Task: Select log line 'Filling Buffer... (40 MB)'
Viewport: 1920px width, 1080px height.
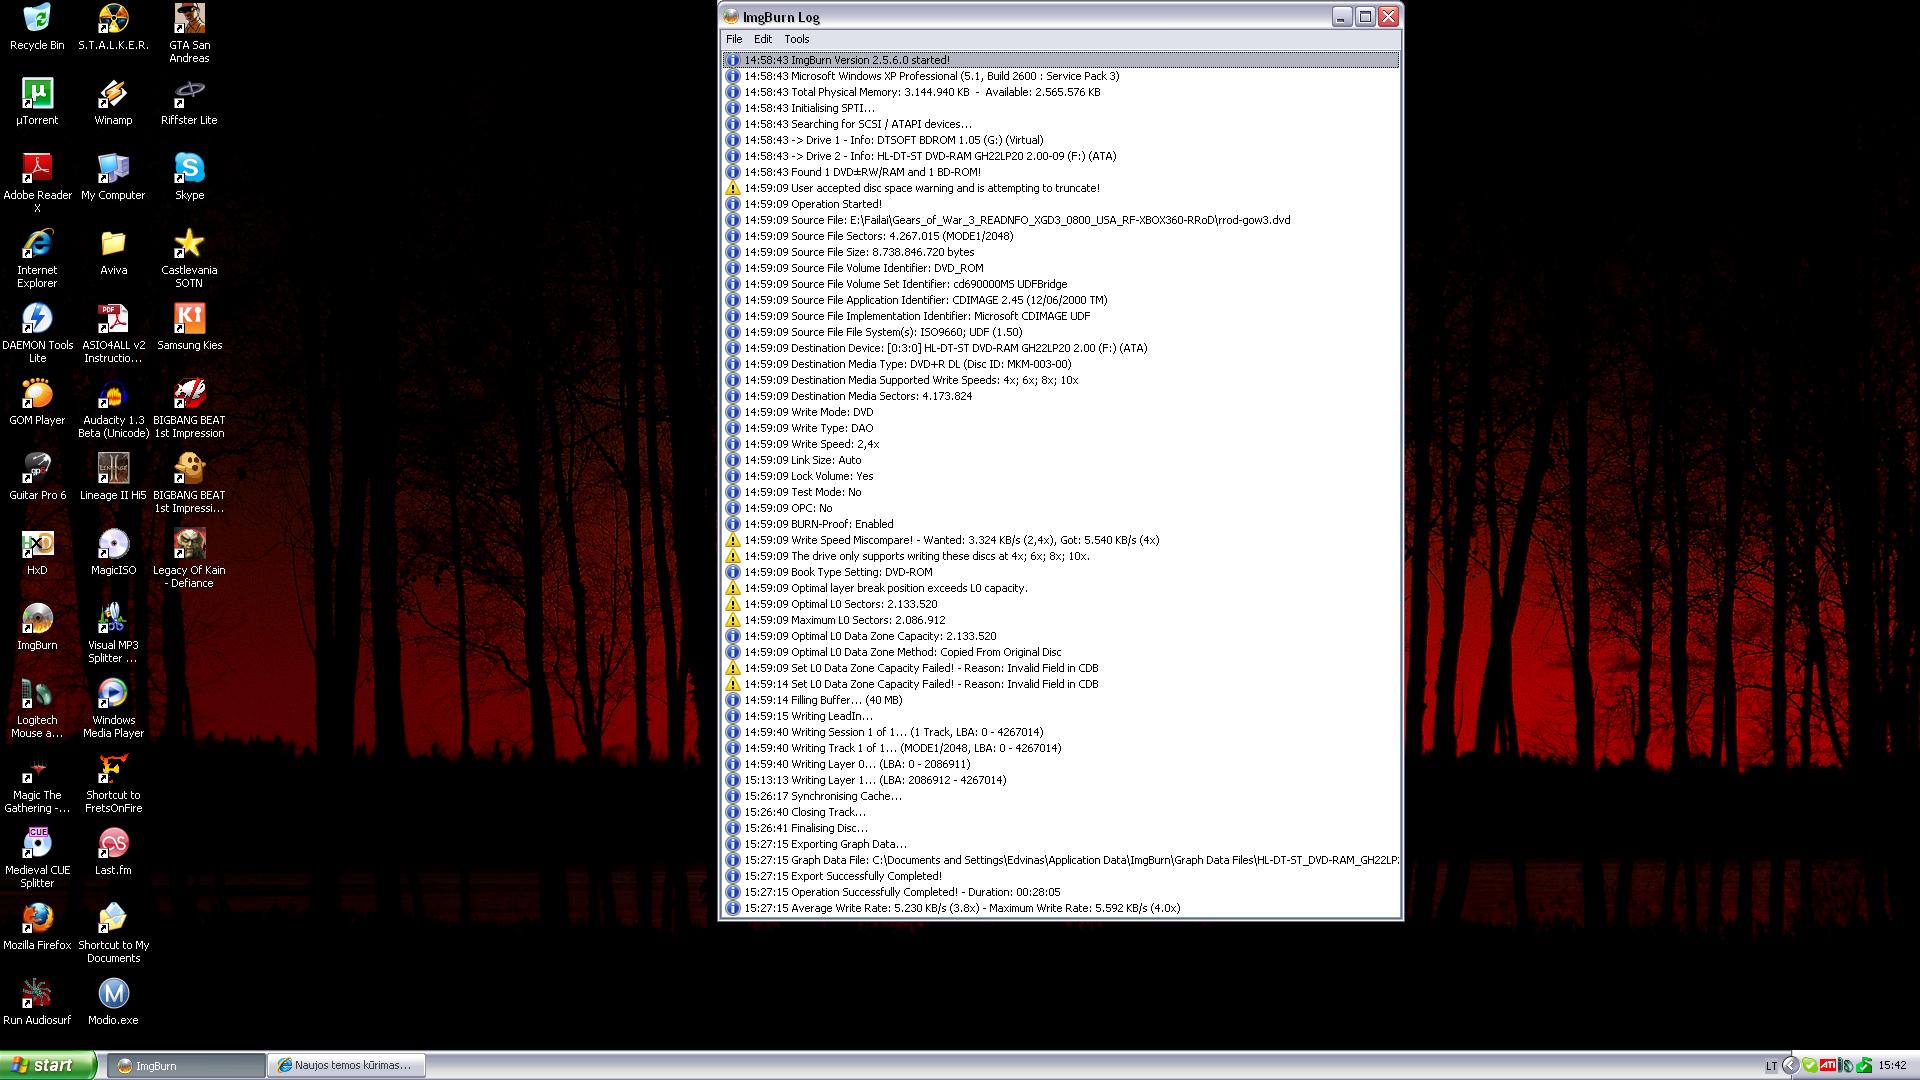Action: point(1060,700)
